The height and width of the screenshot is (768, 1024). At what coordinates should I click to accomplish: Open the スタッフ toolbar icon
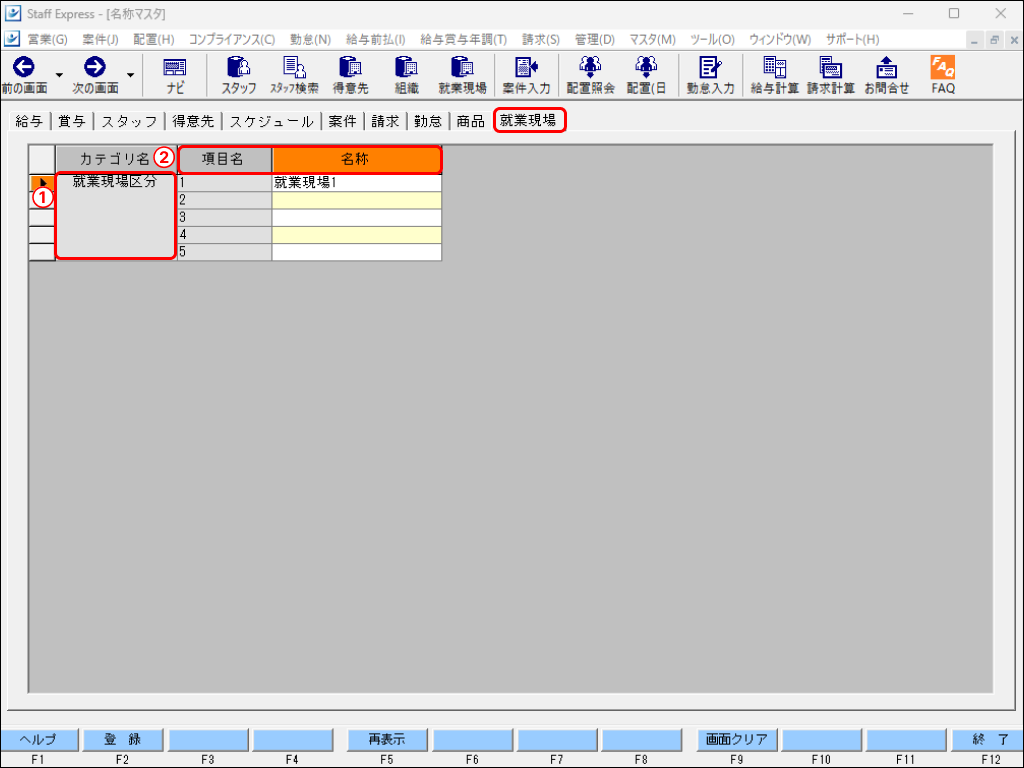pyautogui.click(x=238, y=75)
